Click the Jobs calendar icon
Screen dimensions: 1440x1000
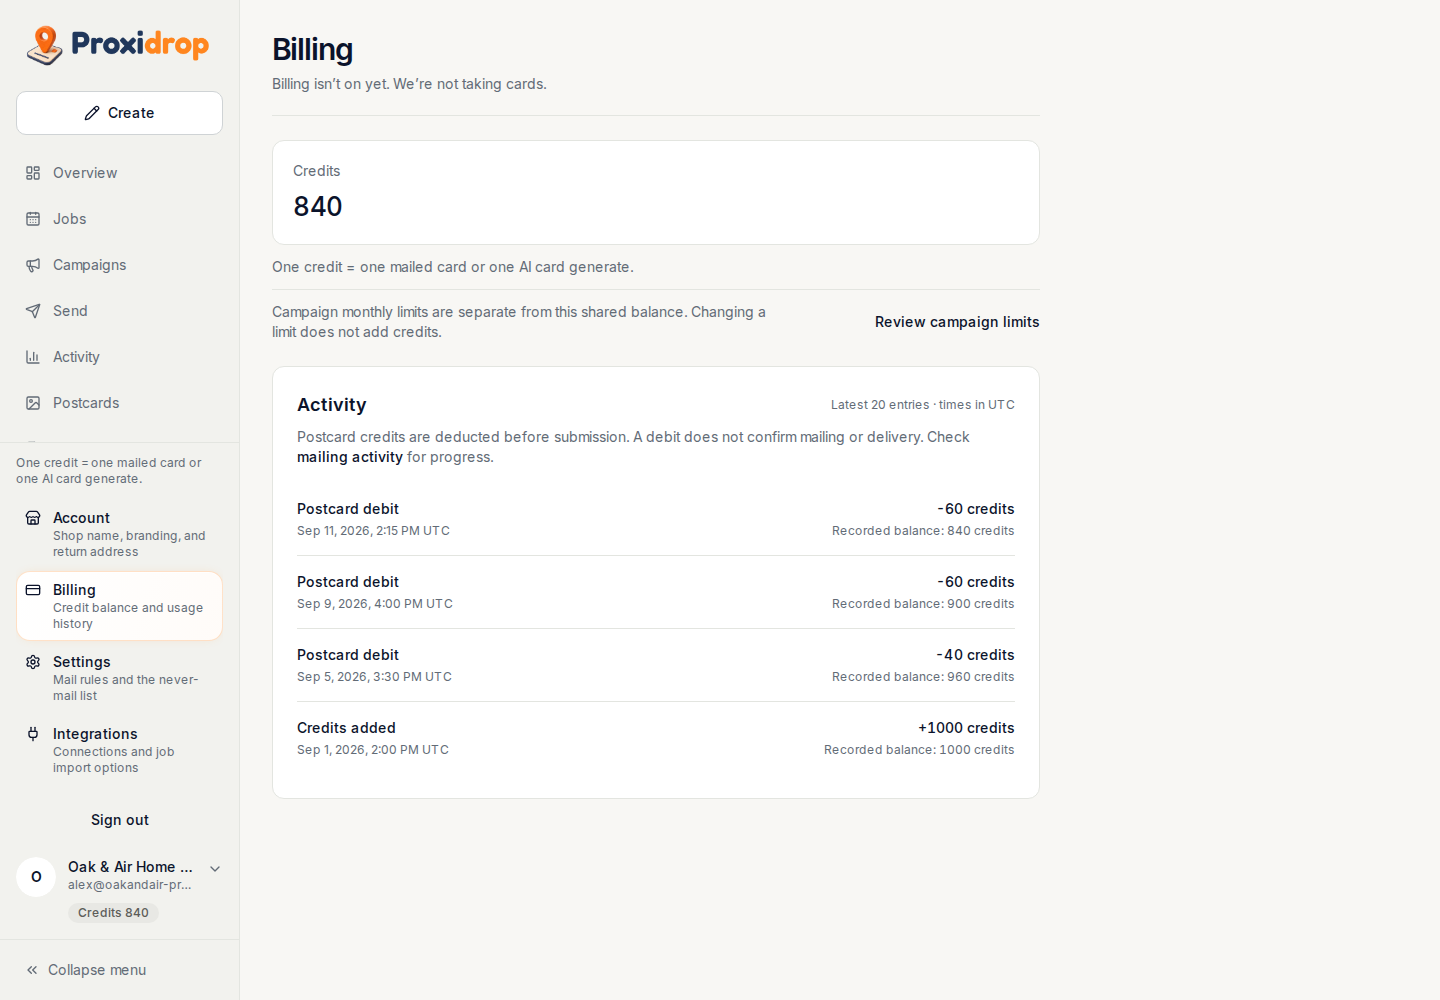[33, 219]
